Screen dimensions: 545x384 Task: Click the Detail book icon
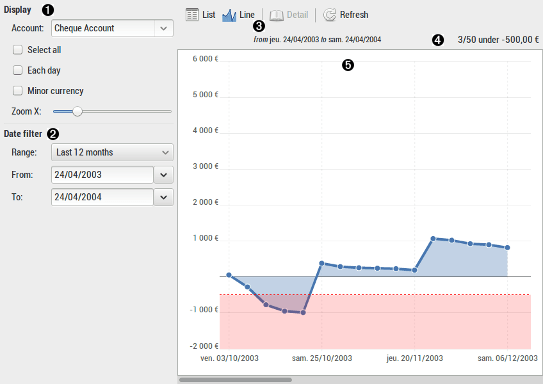click(x=276, y=15)
